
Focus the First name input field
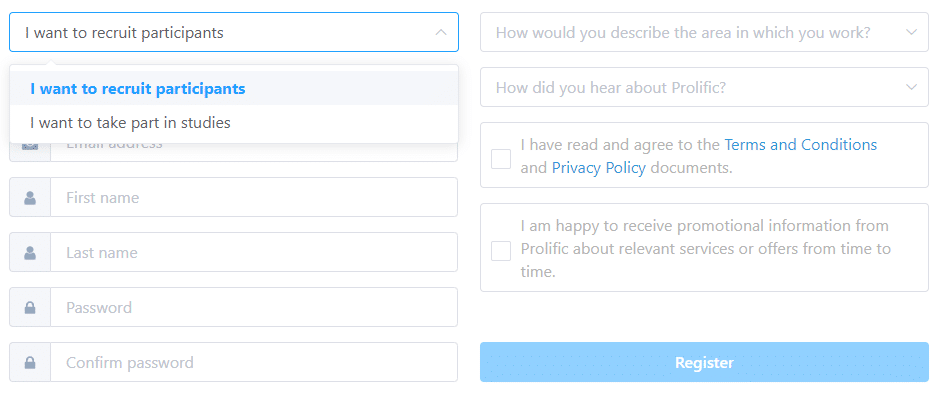pos(253,198)
